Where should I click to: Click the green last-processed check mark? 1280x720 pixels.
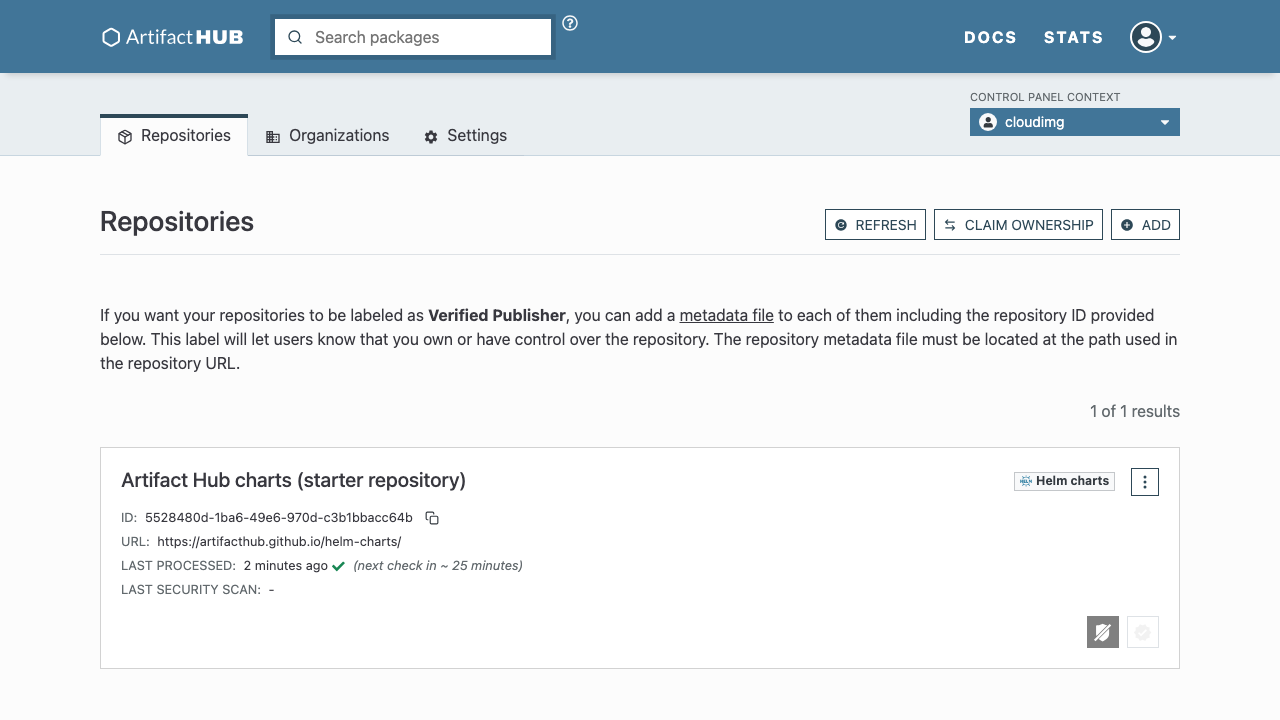pos(339,566)
